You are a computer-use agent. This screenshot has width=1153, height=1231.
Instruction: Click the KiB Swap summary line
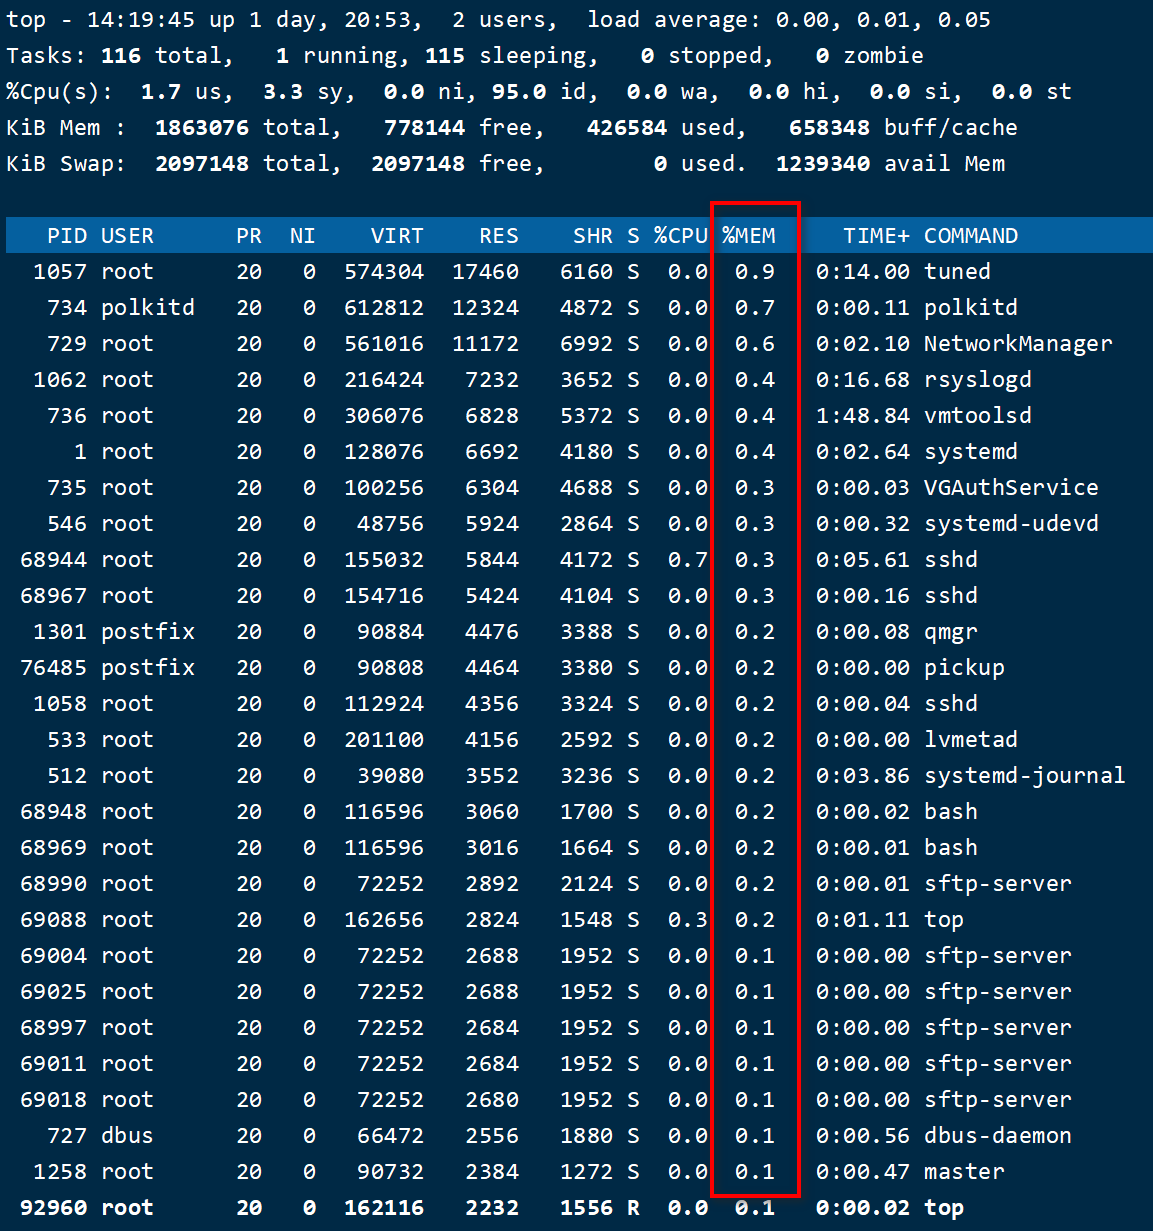400,163
